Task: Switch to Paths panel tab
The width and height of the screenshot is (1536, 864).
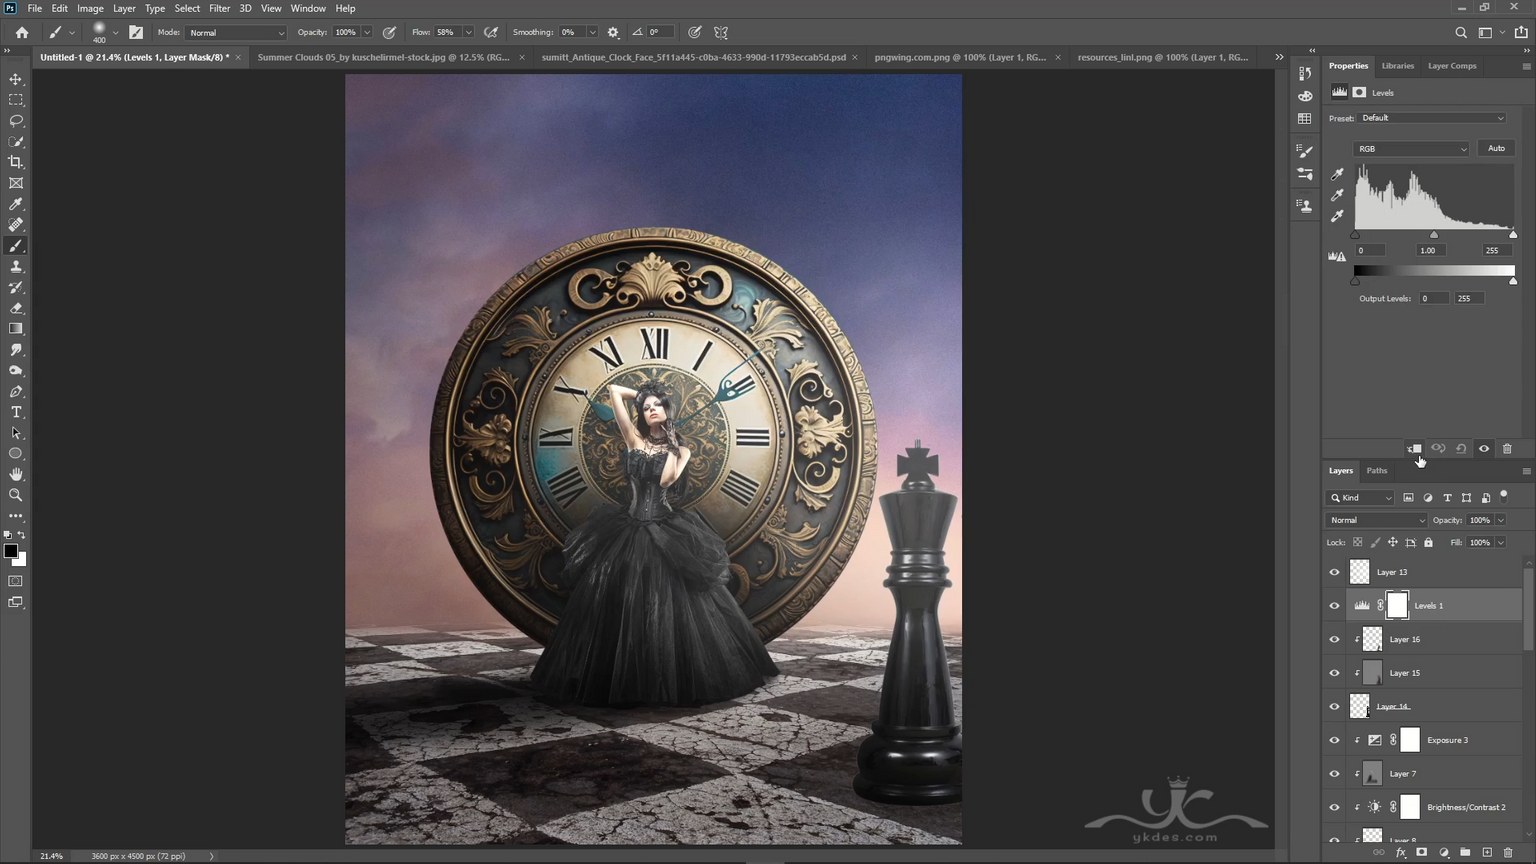Action: point(1377,471)
